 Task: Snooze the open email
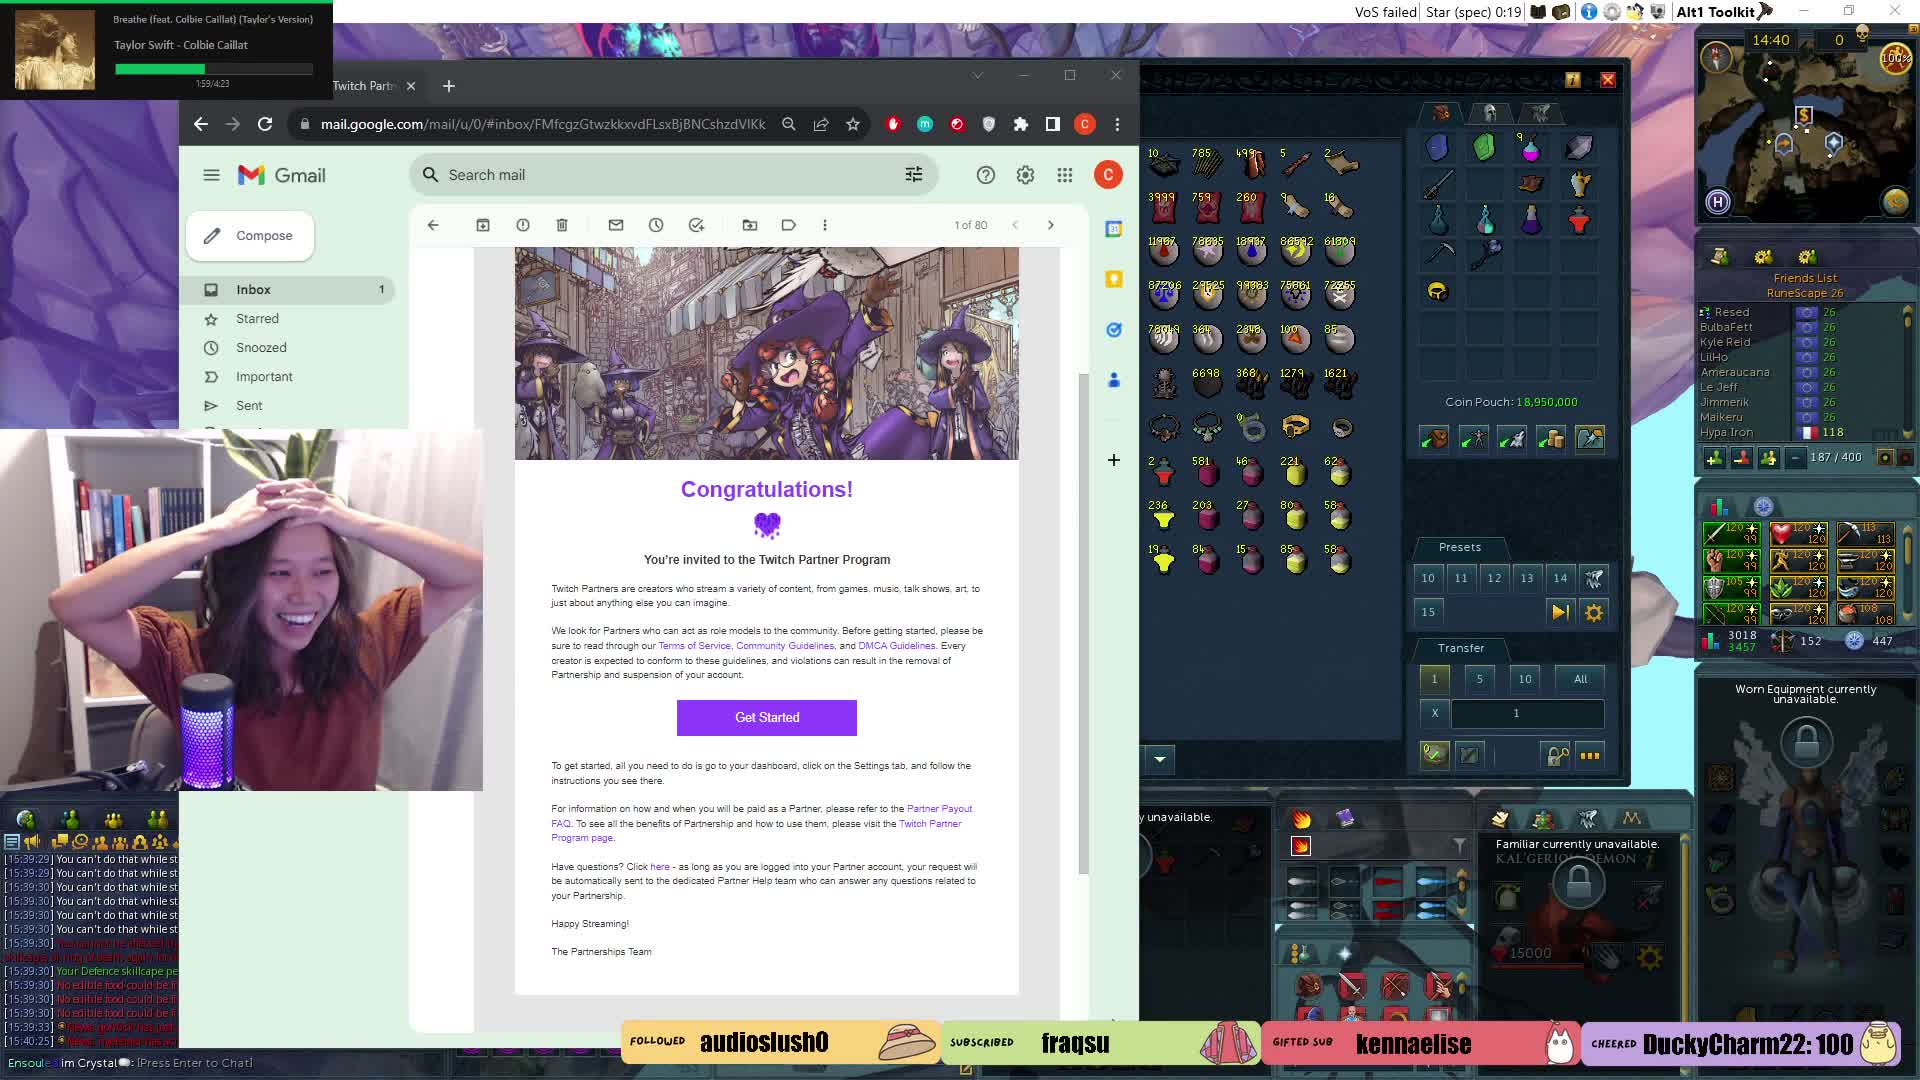(x=656, y=225)
